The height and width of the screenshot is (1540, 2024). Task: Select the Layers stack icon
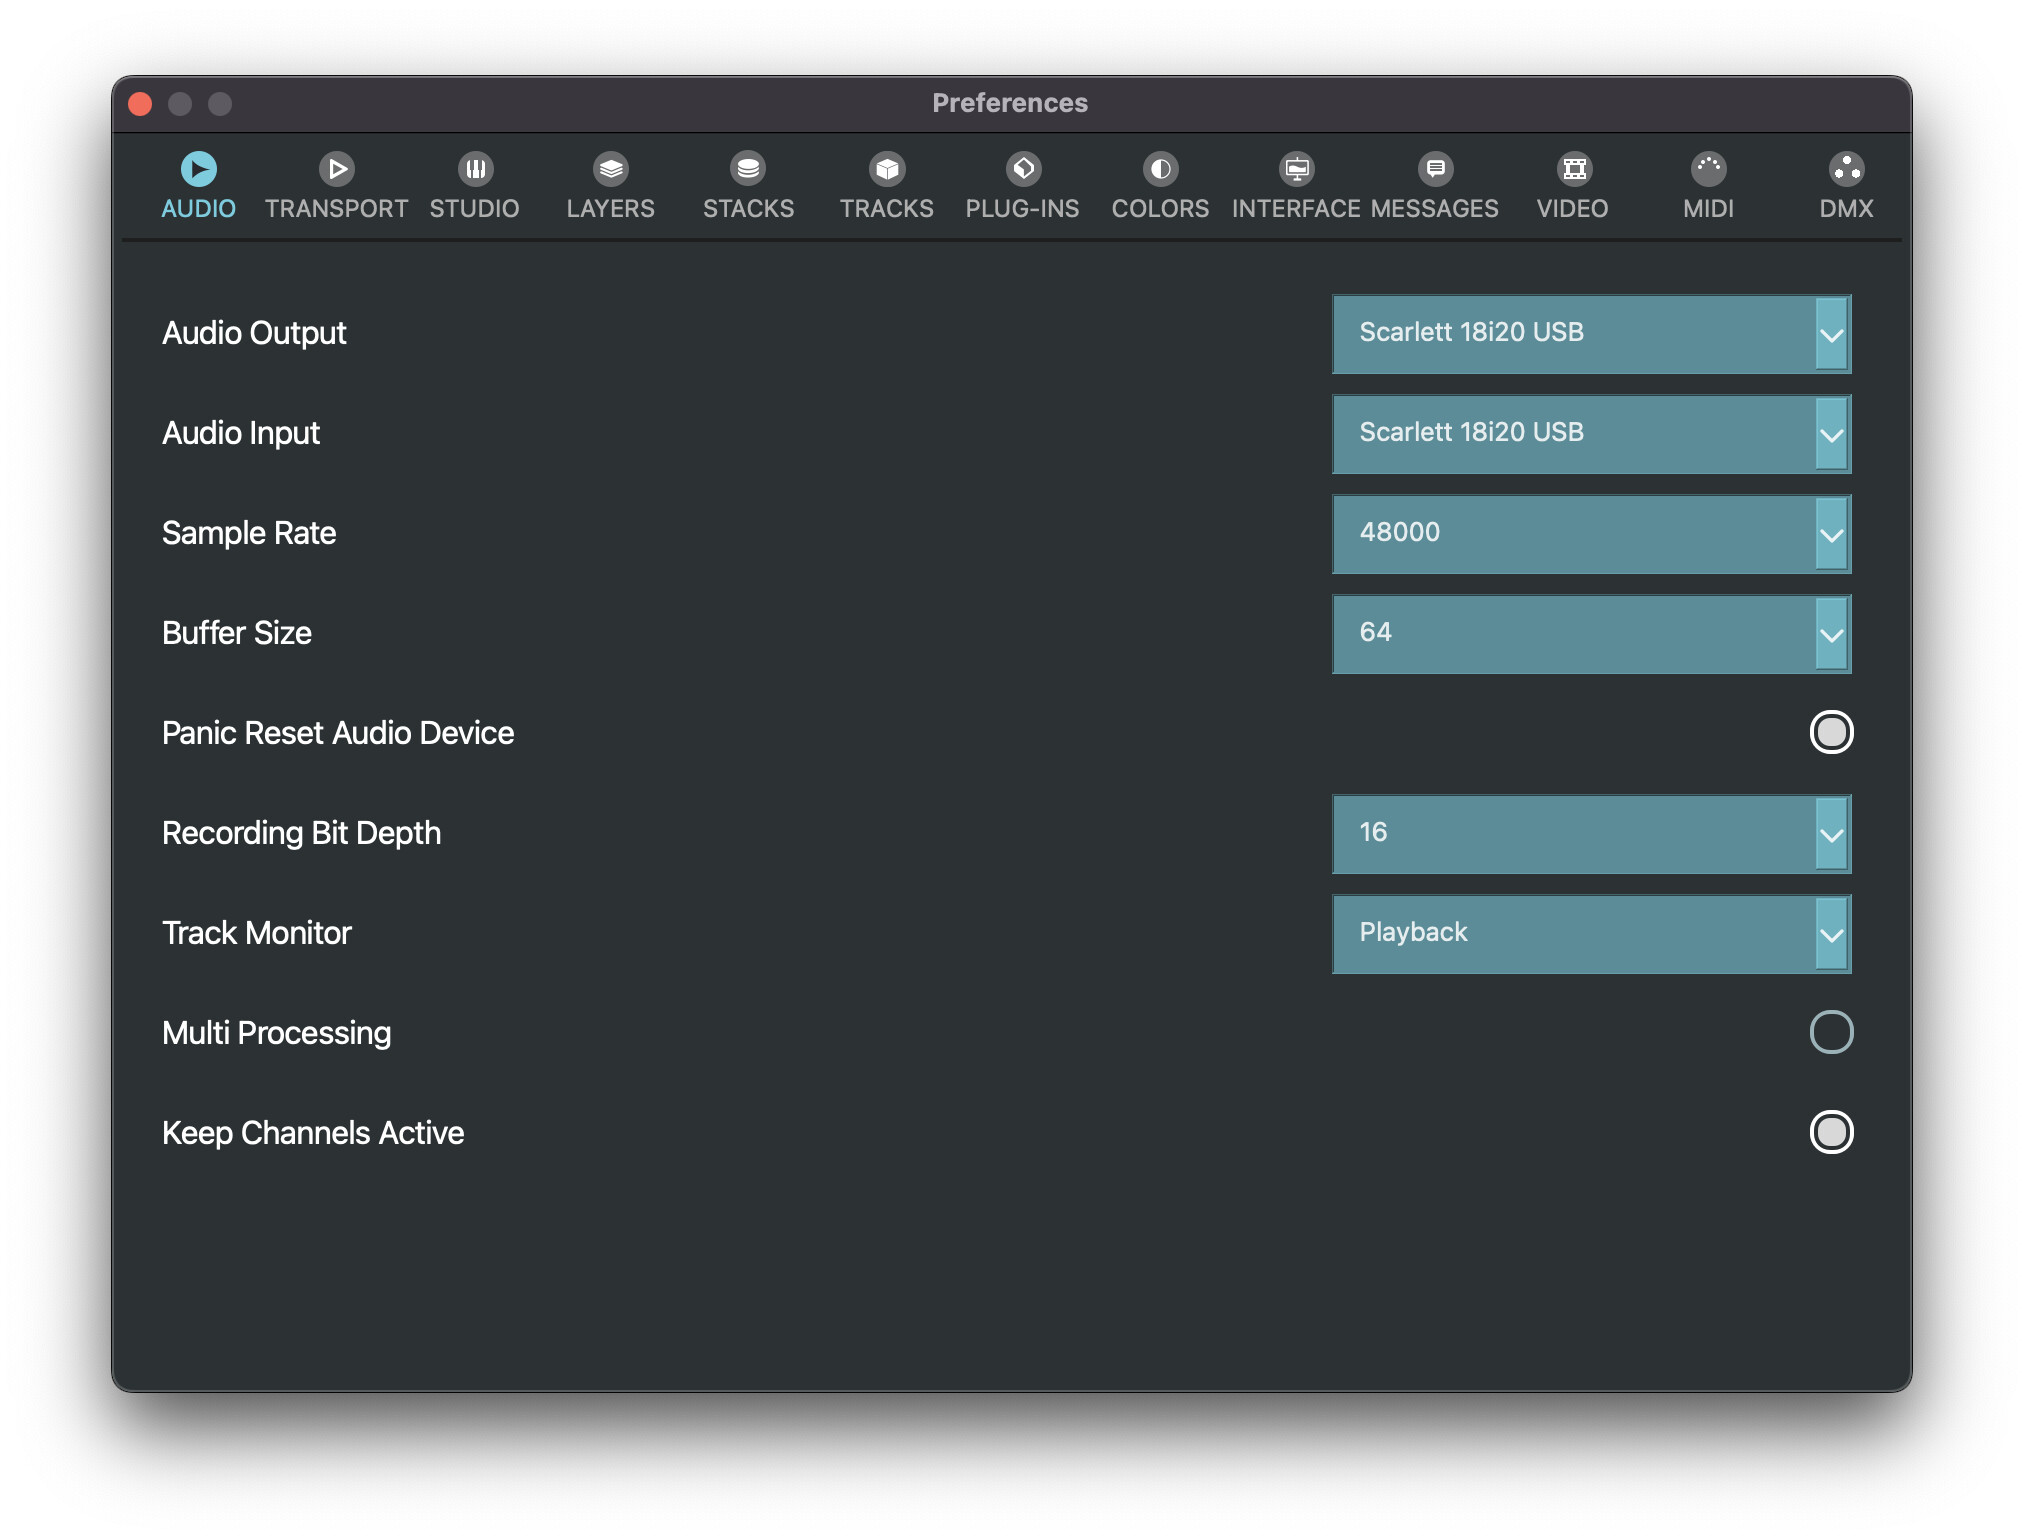(611, 169)
